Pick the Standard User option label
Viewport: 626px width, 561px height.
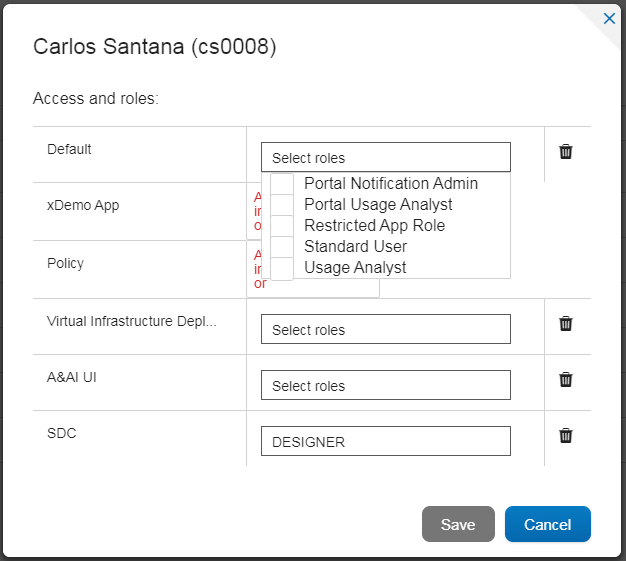tap(355, 246)
